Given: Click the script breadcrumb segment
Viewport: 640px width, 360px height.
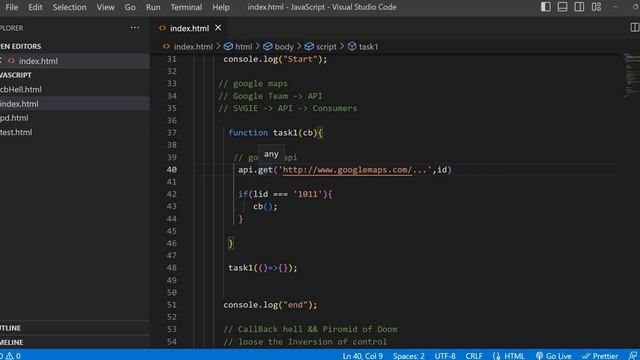Looking at the screenshot, I should click(x=326, y=47).
